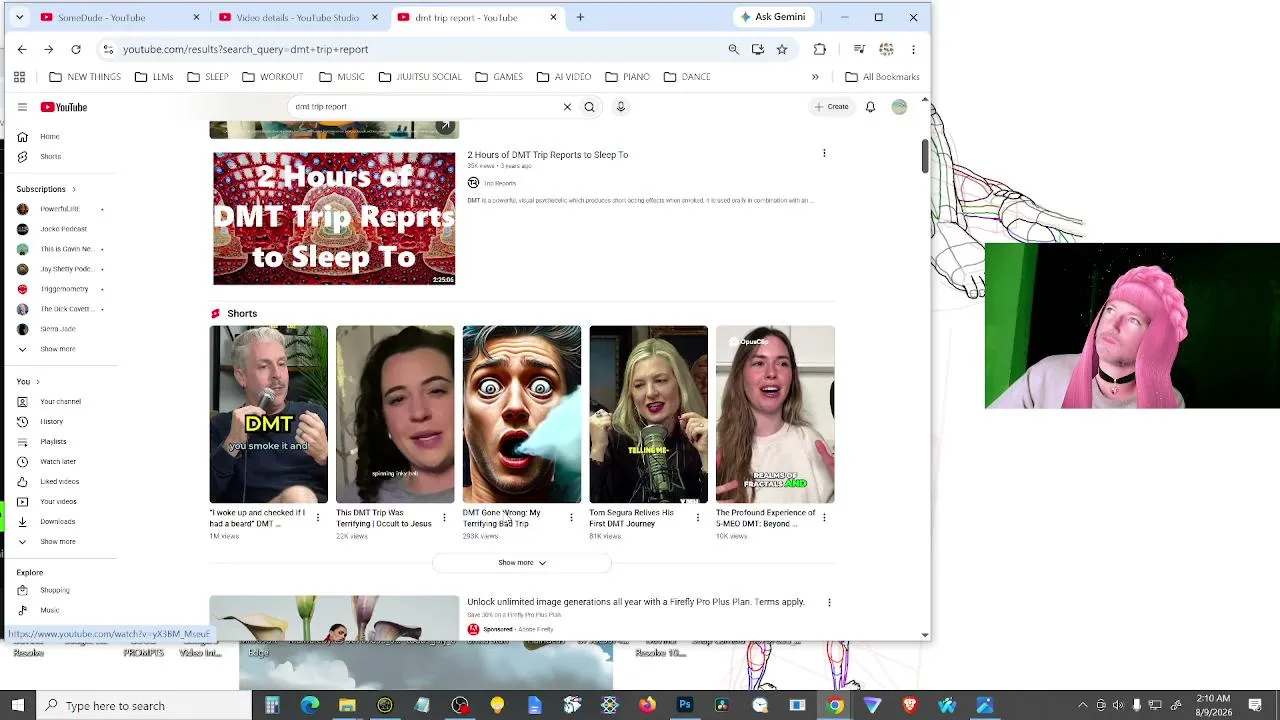Bookmark this page with the star
This screenshot has width=1280, height=720.
[782, 49]
